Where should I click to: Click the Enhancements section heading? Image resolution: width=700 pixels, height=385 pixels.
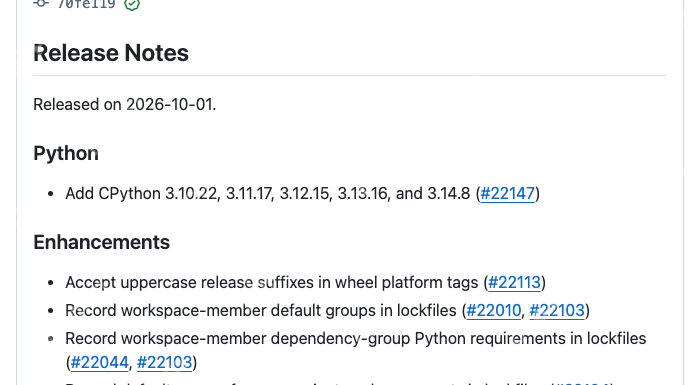click(x=101, y=242)
